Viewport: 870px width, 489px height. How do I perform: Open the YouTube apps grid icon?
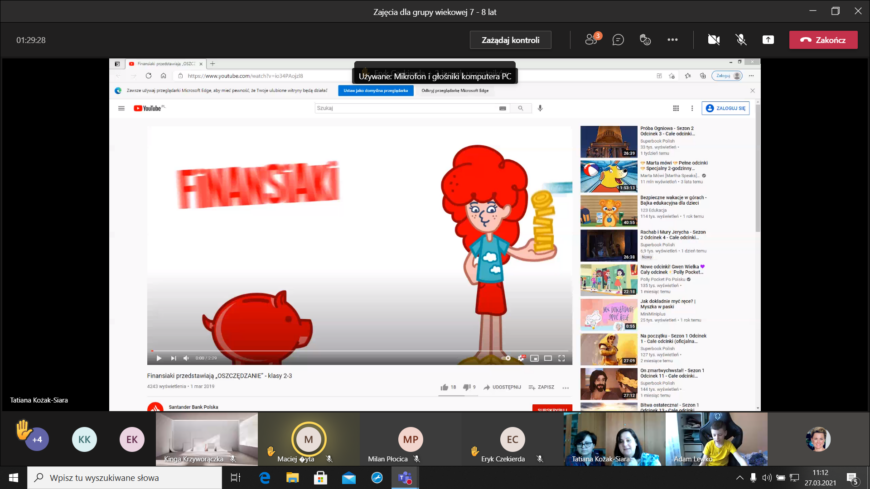pyautogui.click(x=676, y=108)
